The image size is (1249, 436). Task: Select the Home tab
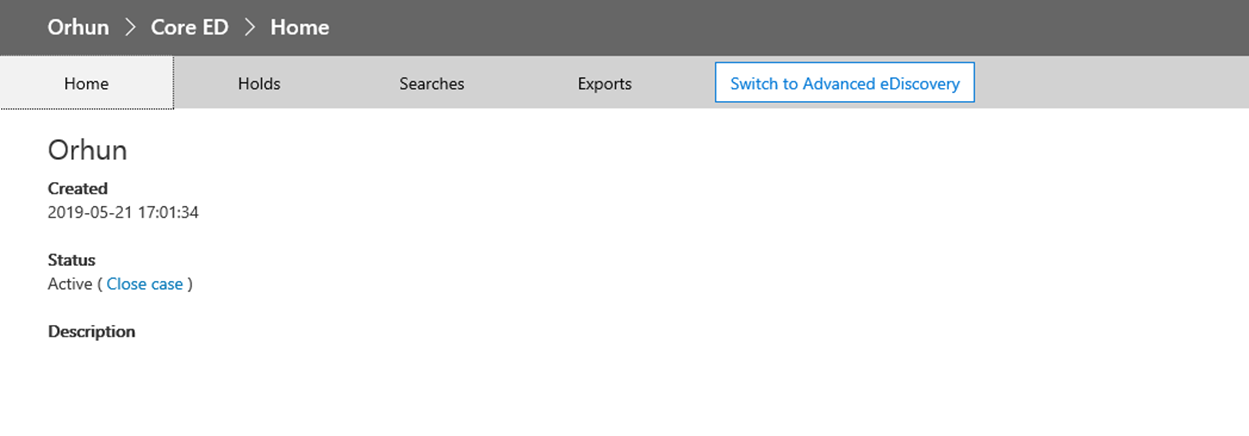(x=87, y=83)
